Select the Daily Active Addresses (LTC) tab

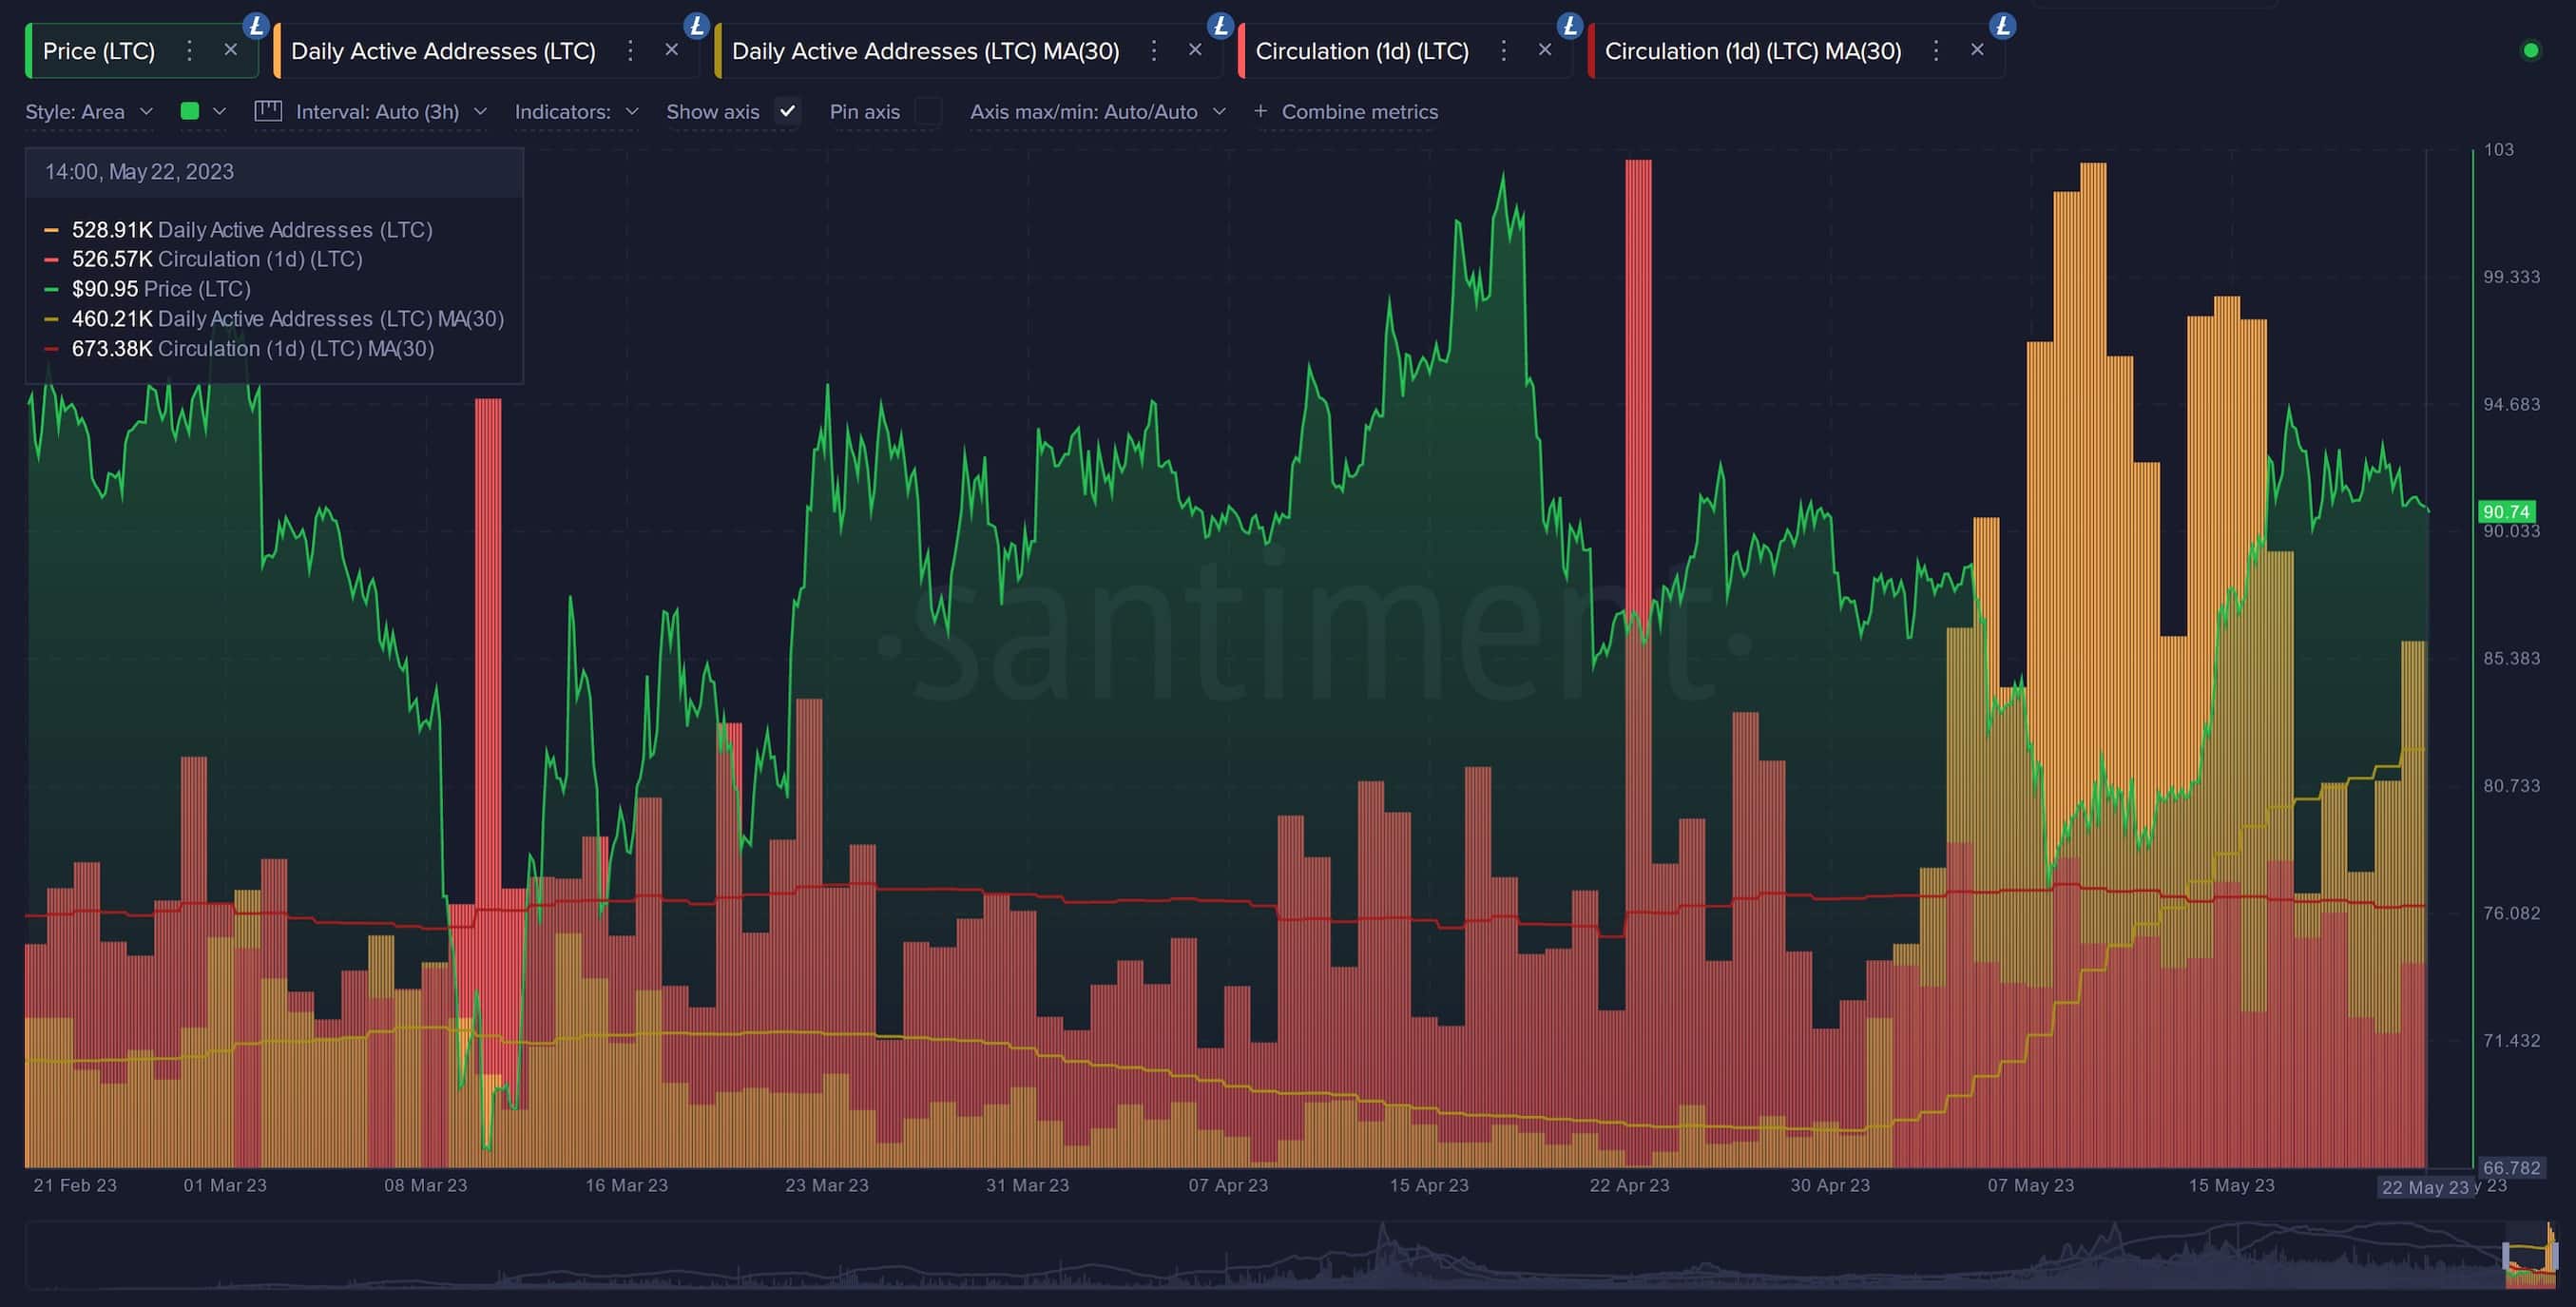[443, 51]
